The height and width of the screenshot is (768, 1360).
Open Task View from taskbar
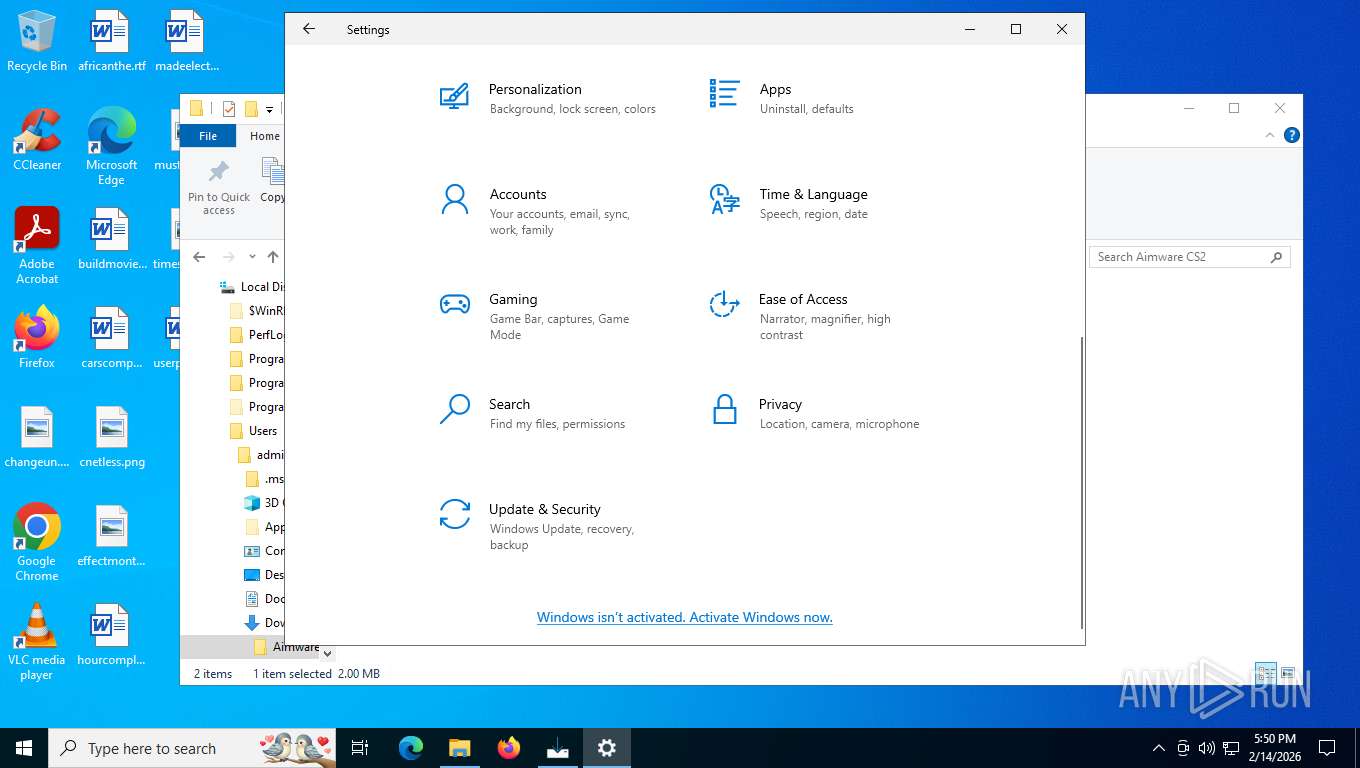point(360,747)
